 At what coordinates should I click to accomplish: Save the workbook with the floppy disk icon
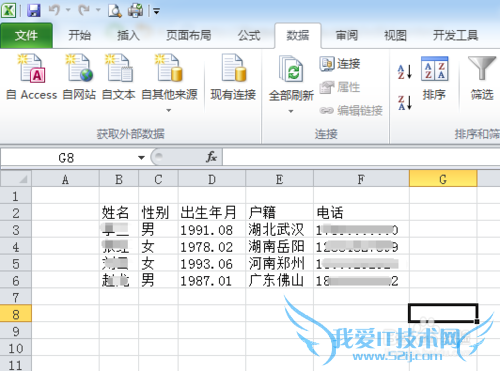point(34,11)
